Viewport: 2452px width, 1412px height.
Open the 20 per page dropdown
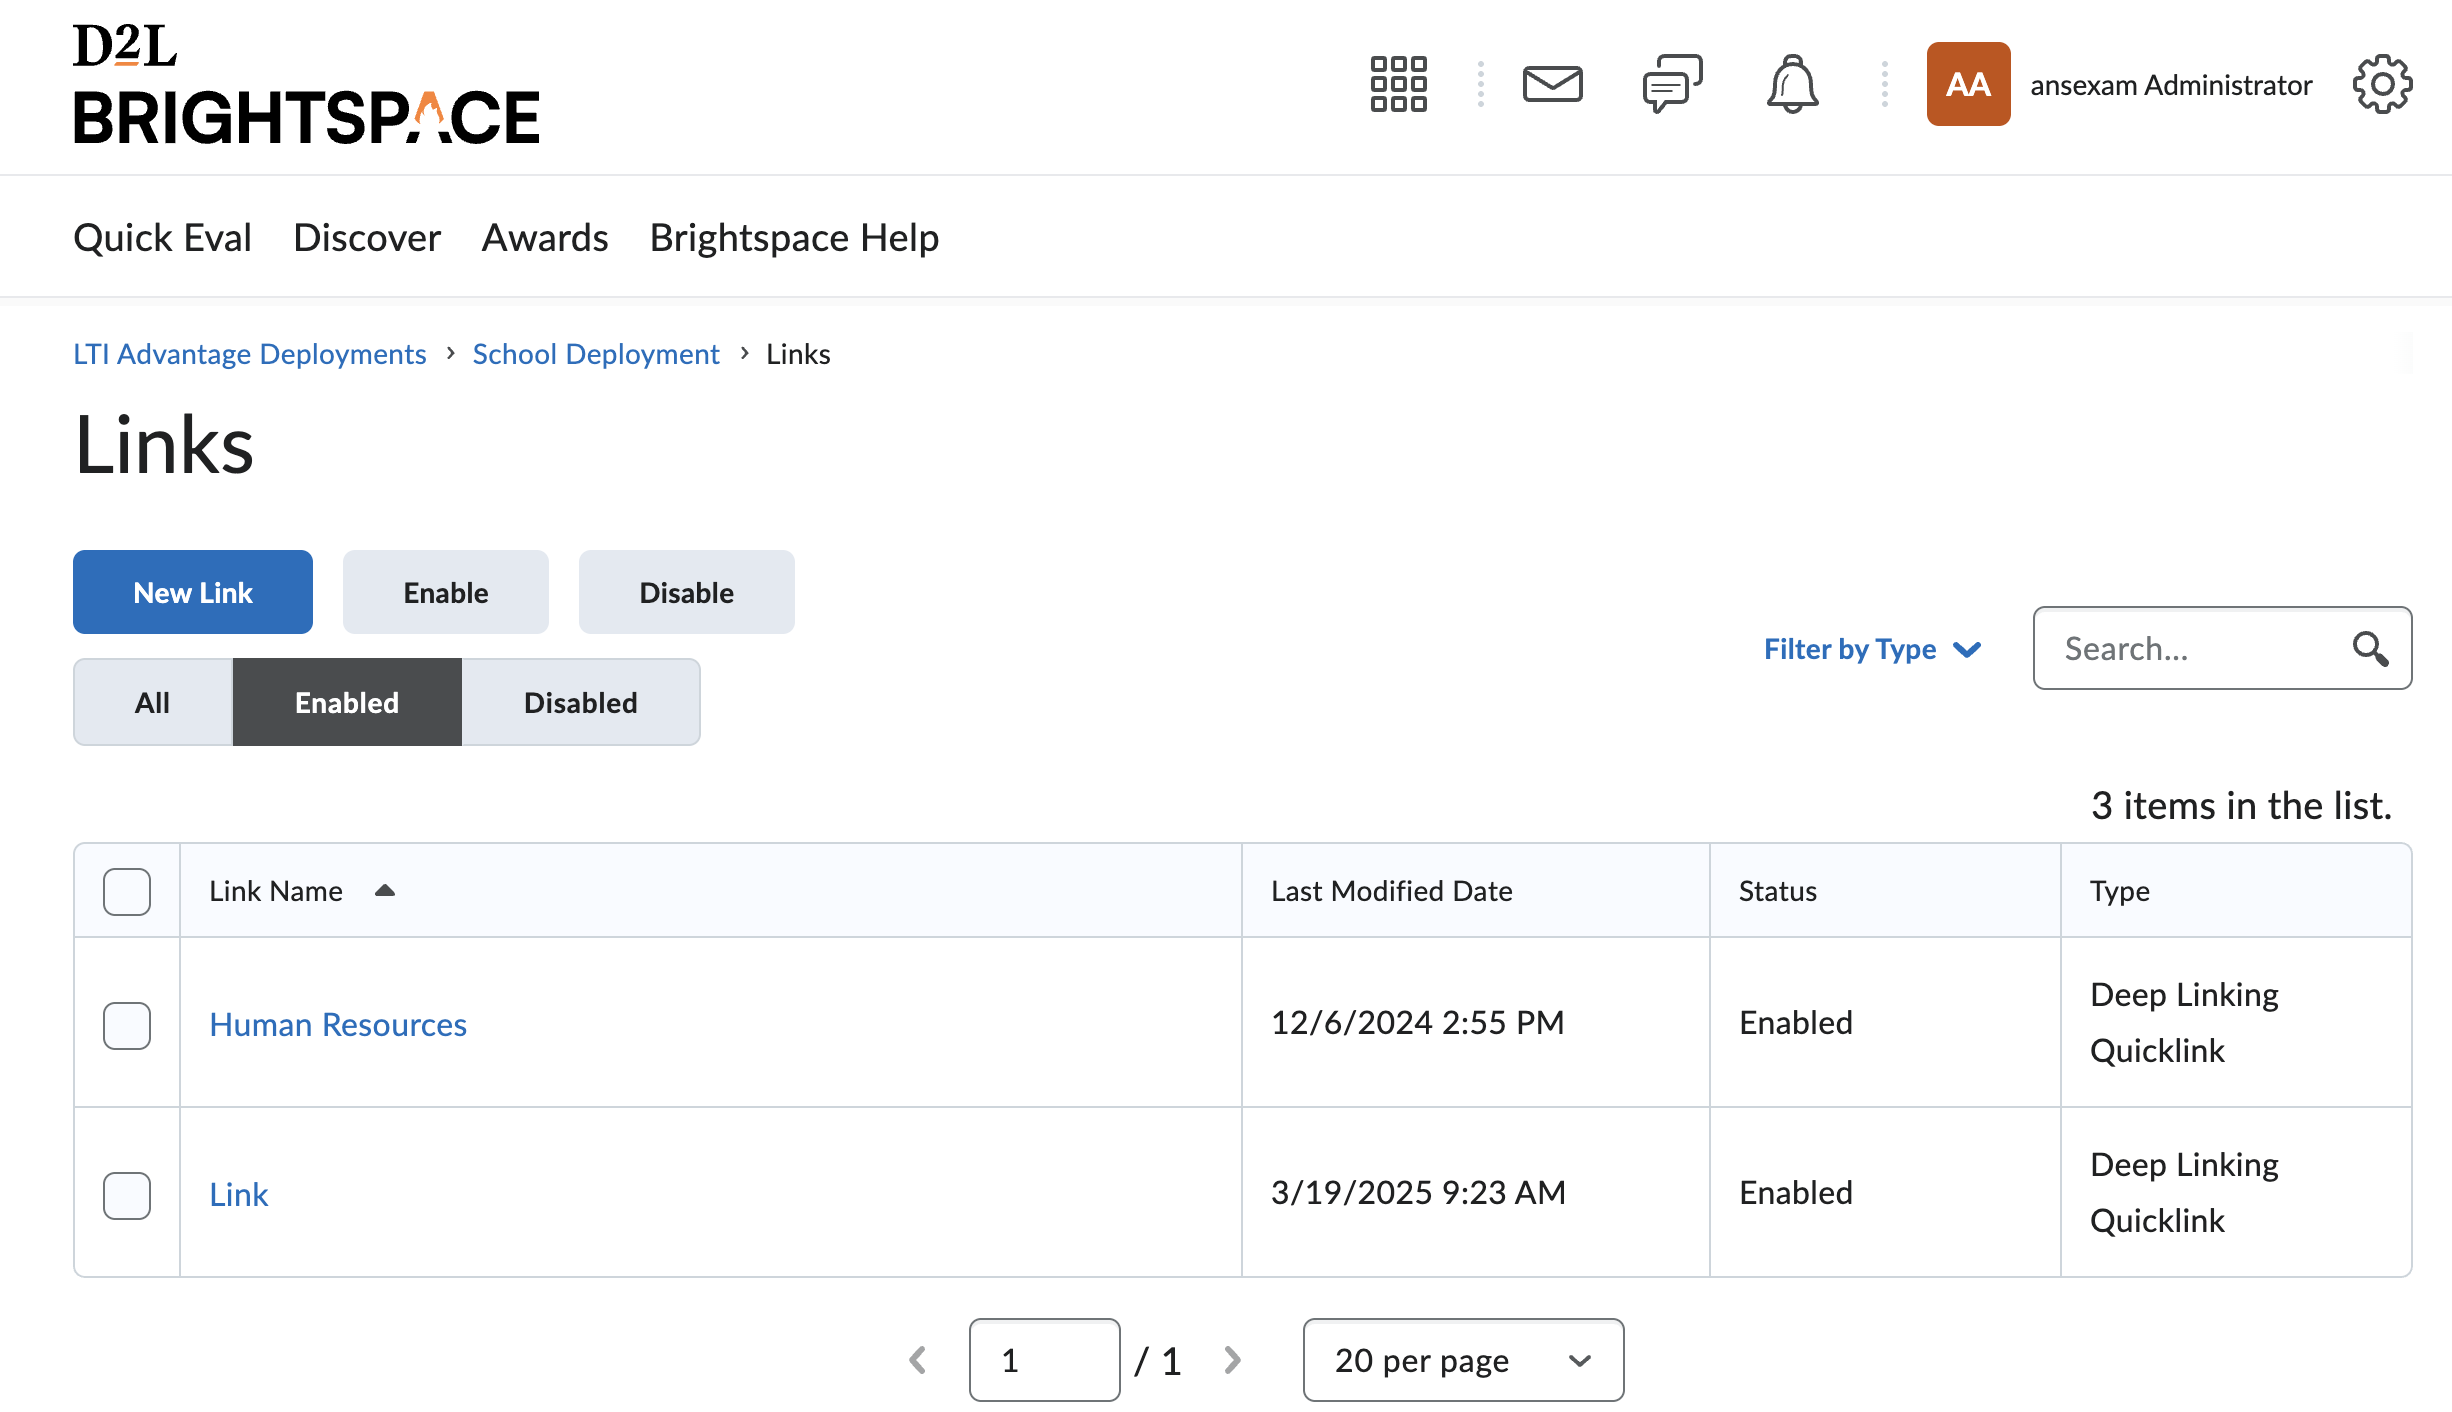(x=1463, y=1360)
